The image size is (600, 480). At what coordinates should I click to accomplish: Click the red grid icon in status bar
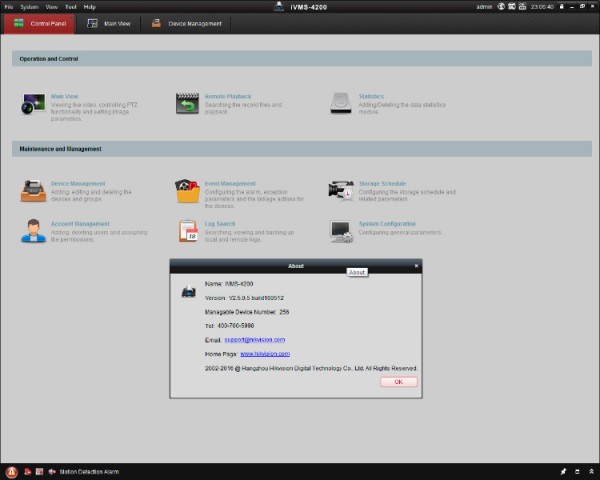coord(39,472)
